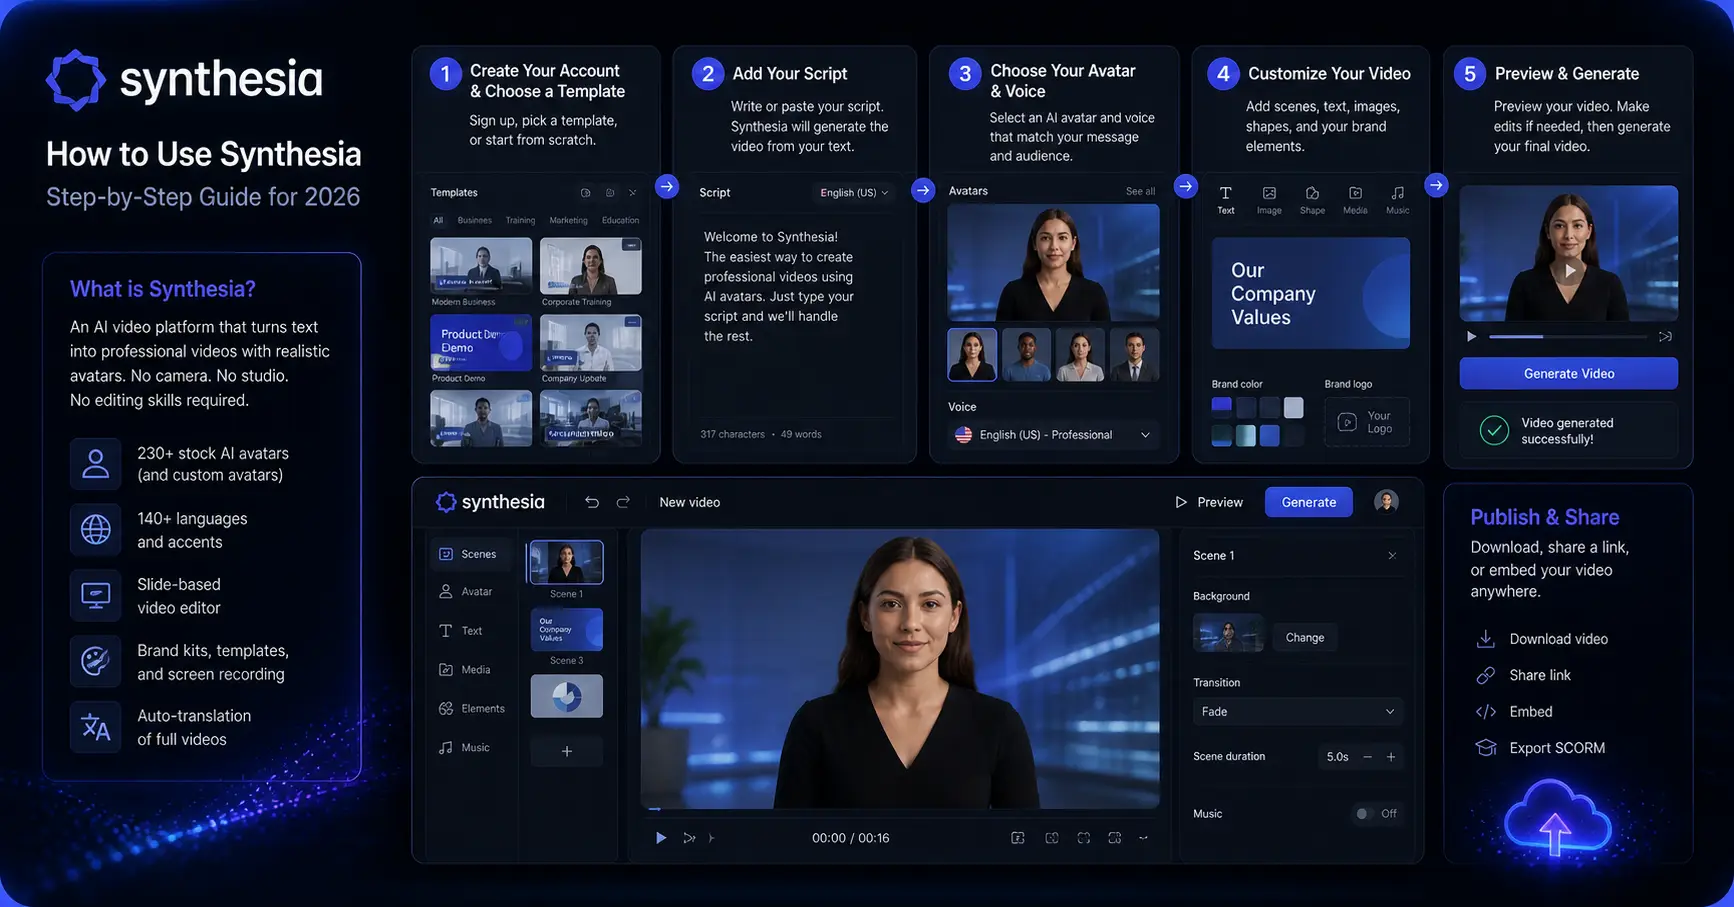Click the Scene 1 background image thumbnail
Screen dimensions: 1734x907
[x=1229, y=635]
